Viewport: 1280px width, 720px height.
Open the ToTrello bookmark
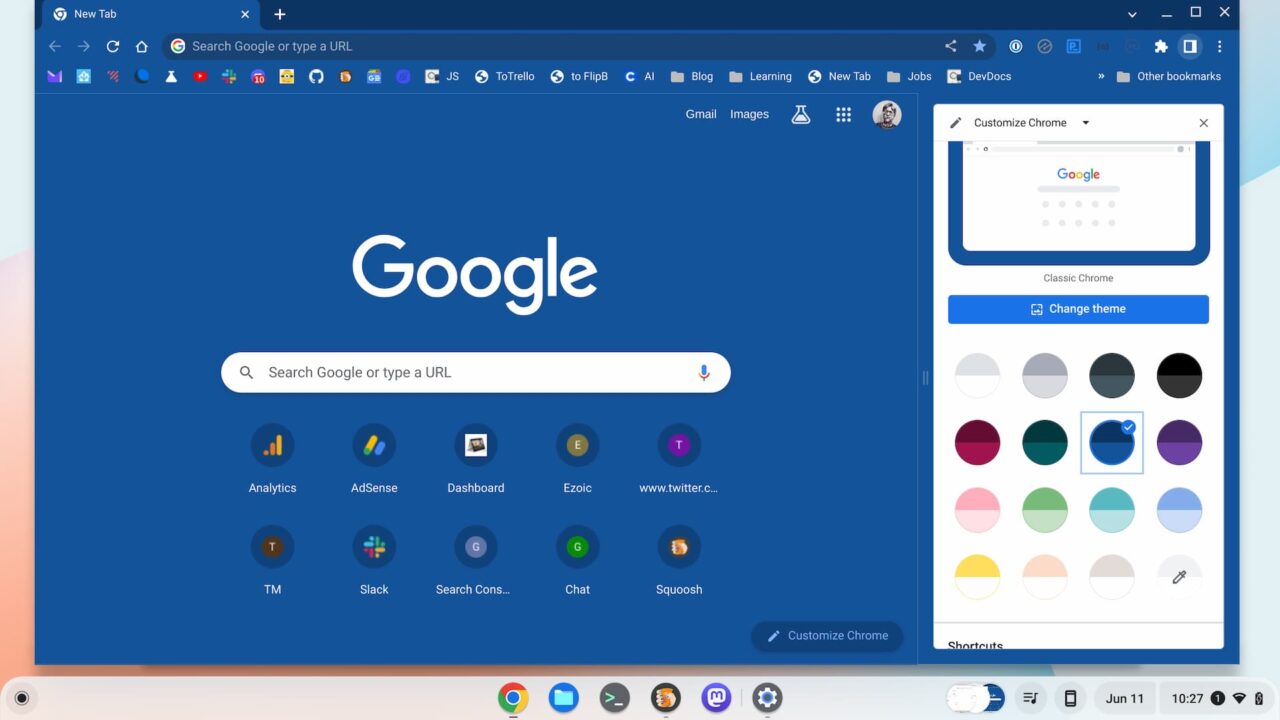click(505, 76)
